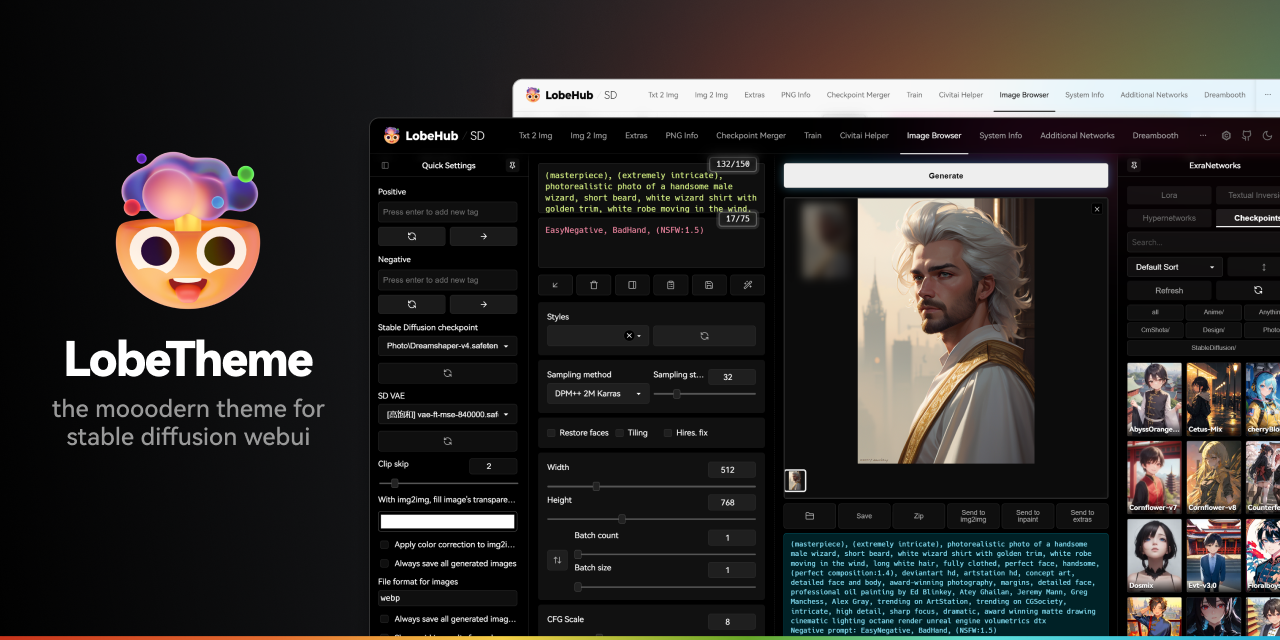Toggle dark mode with the moon icon

tap(1267, 136)
